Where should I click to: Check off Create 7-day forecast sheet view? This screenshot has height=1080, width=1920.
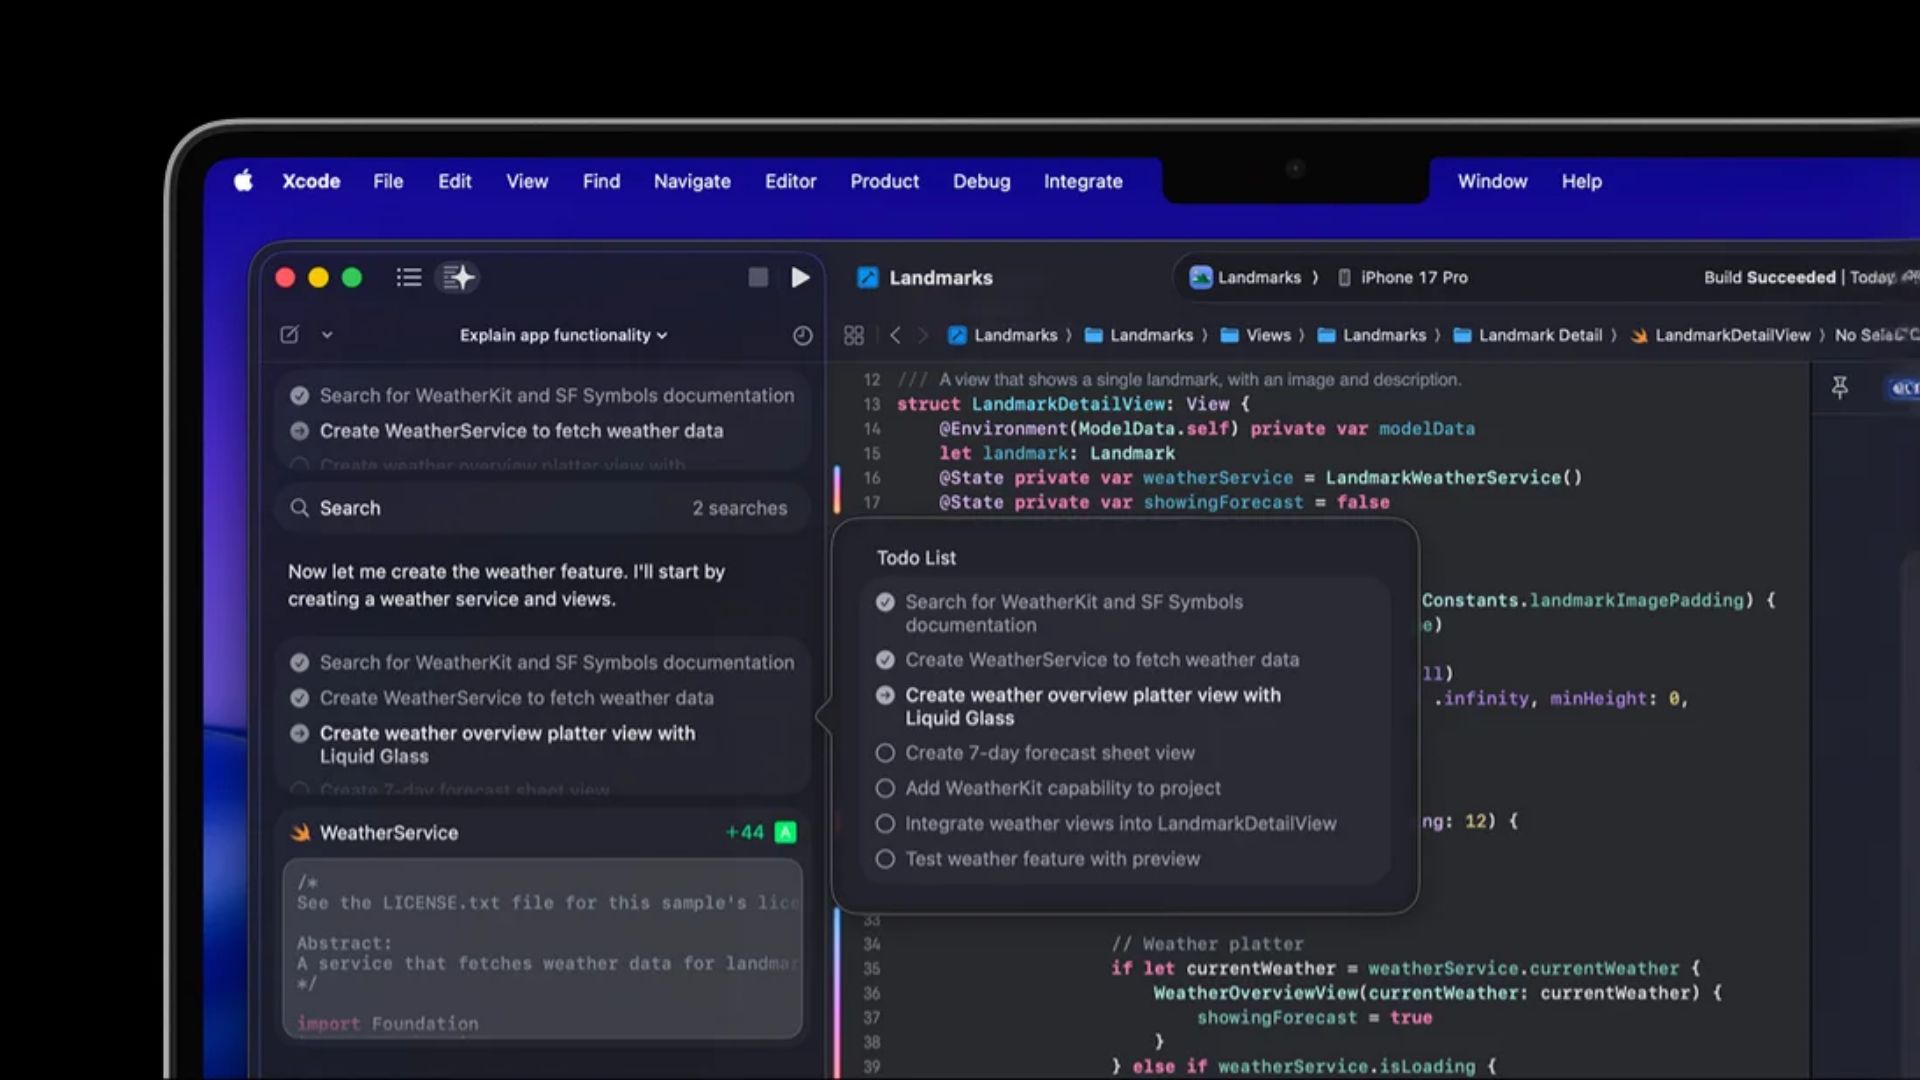(885, 753)
